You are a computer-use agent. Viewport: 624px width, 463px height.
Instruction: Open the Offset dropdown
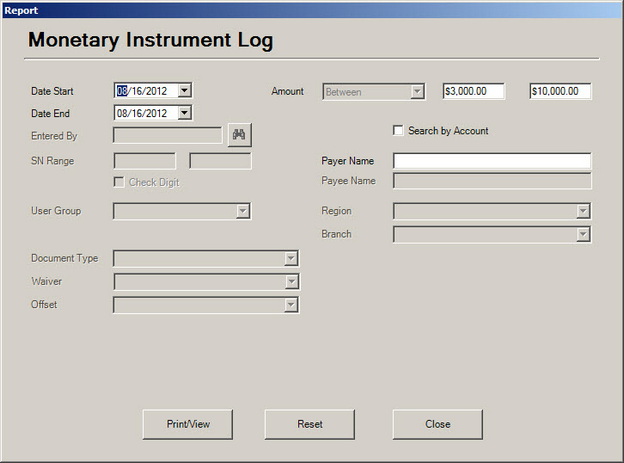click(x=291, y=305)
